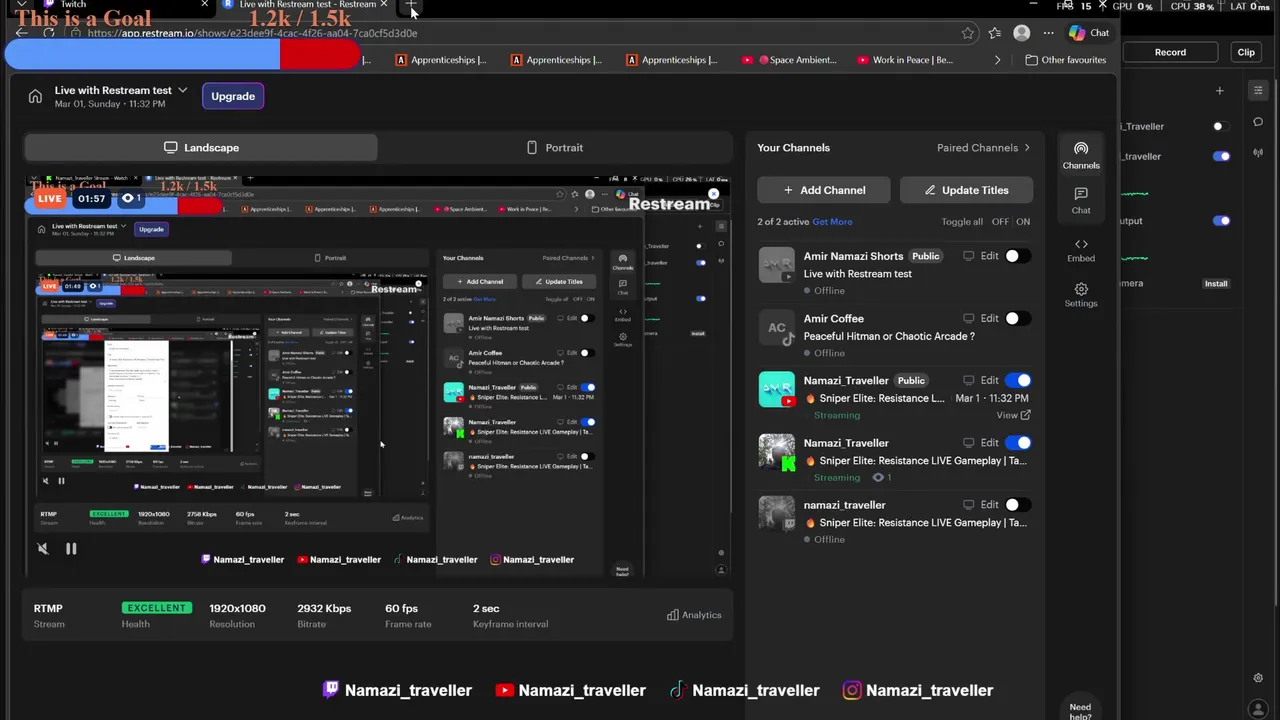
Task: Show more bookmarks with the chevron arrow
Action: (997, 60)
